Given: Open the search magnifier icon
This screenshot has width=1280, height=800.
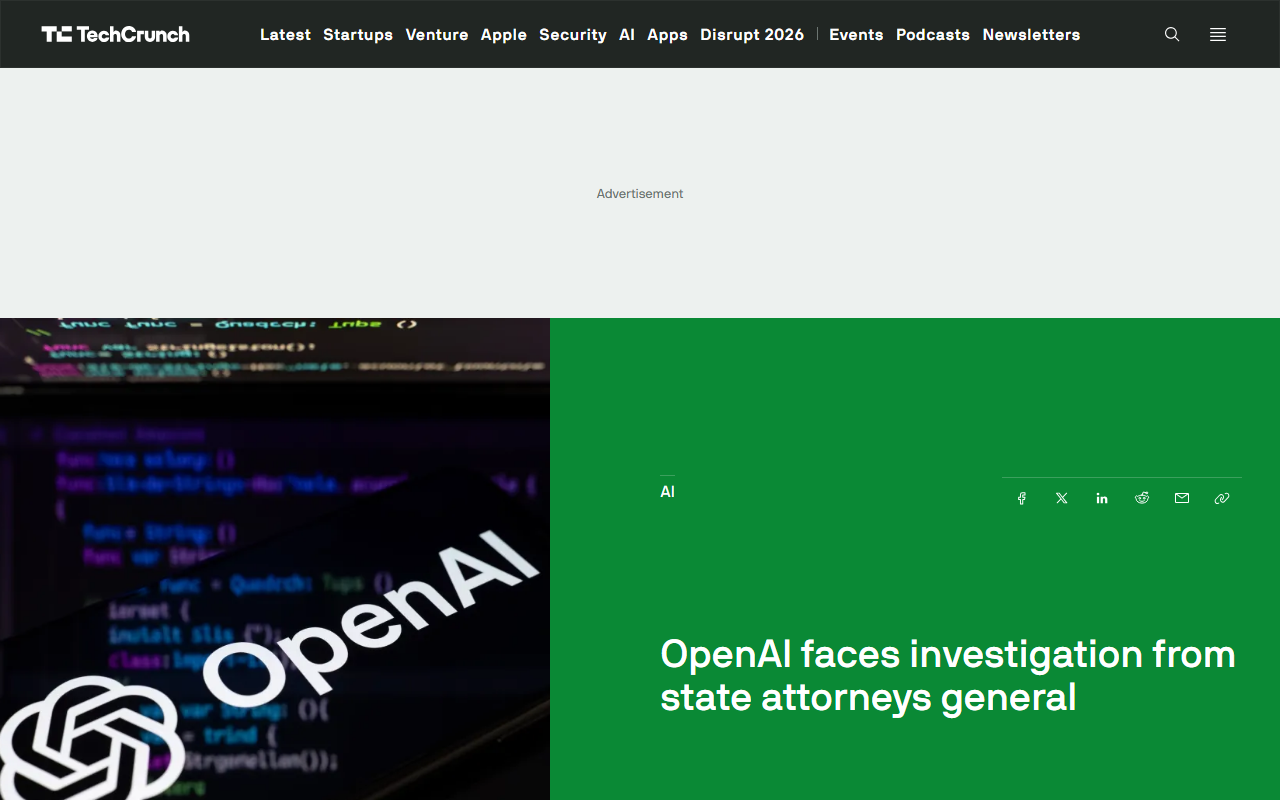Looking at the screenshot, I should [x=1172, y=34].
